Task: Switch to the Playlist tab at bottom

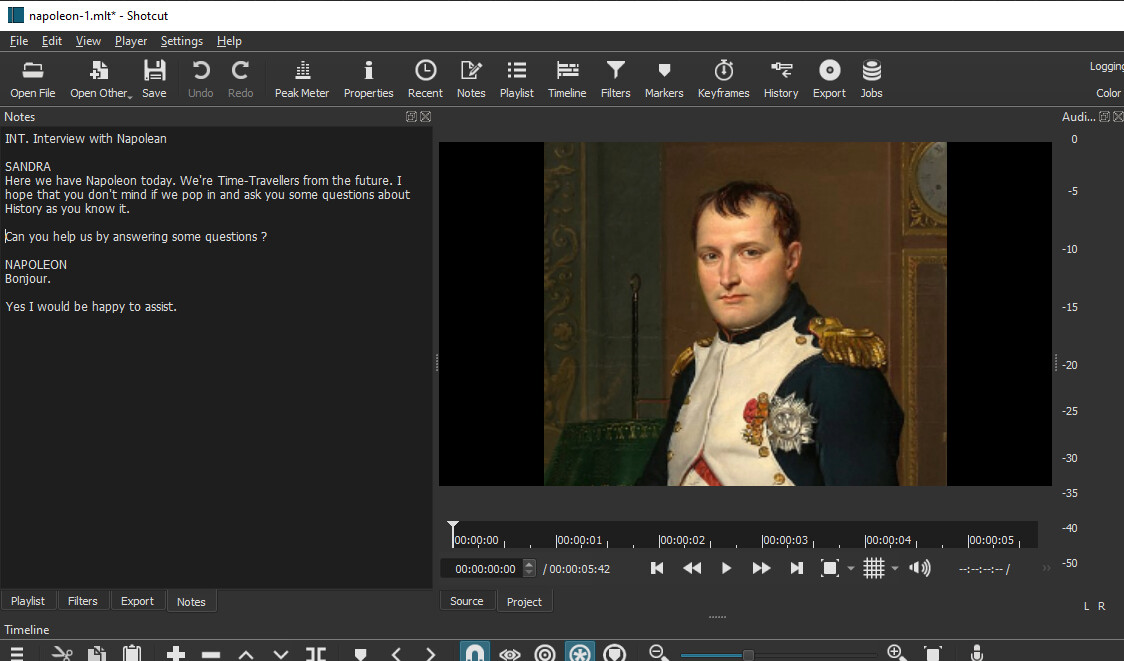Action: pyautogui.click(x=27, y=601)
